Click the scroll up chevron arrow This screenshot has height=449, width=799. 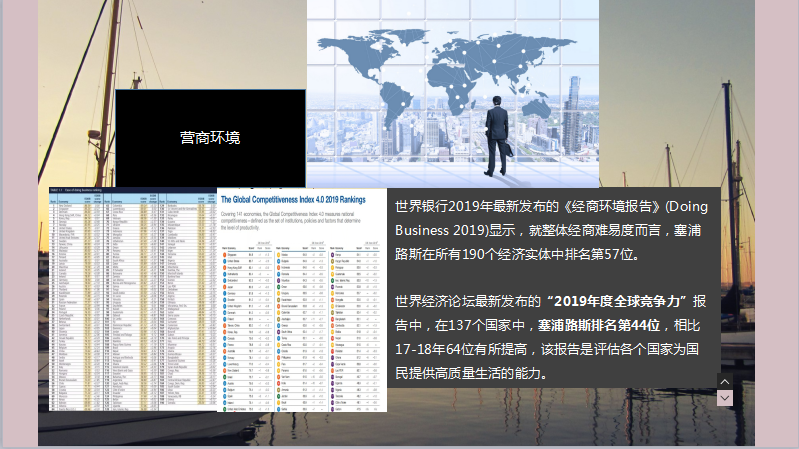726,382
